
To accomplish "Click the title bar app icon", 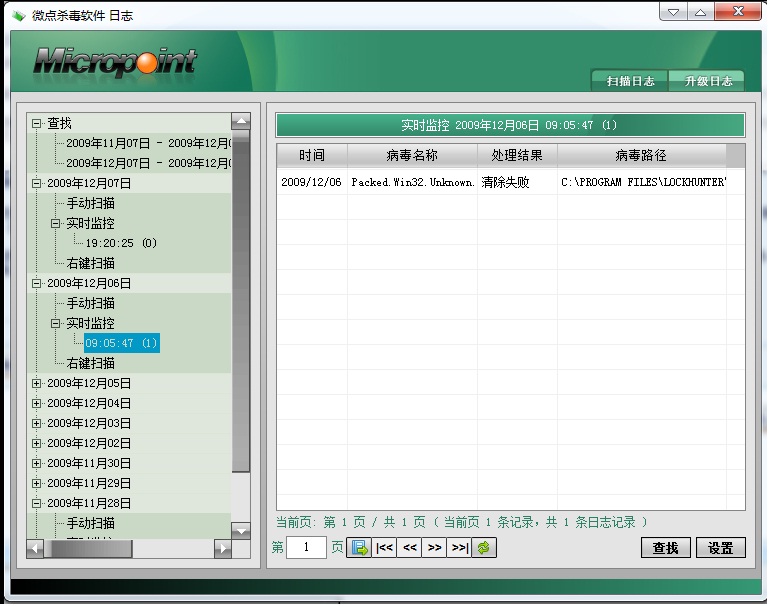I will [x=19, y=16].
